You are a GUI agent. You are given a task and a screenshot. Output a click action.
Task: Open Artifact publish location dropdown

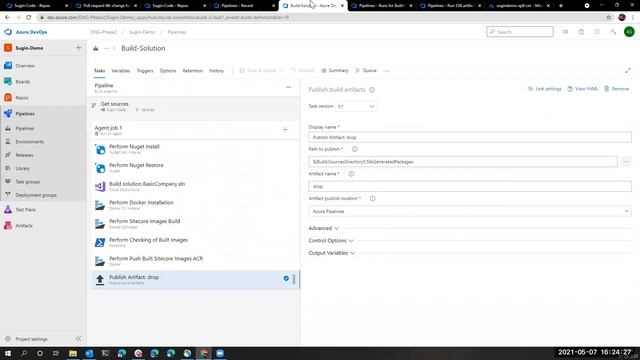470,211
